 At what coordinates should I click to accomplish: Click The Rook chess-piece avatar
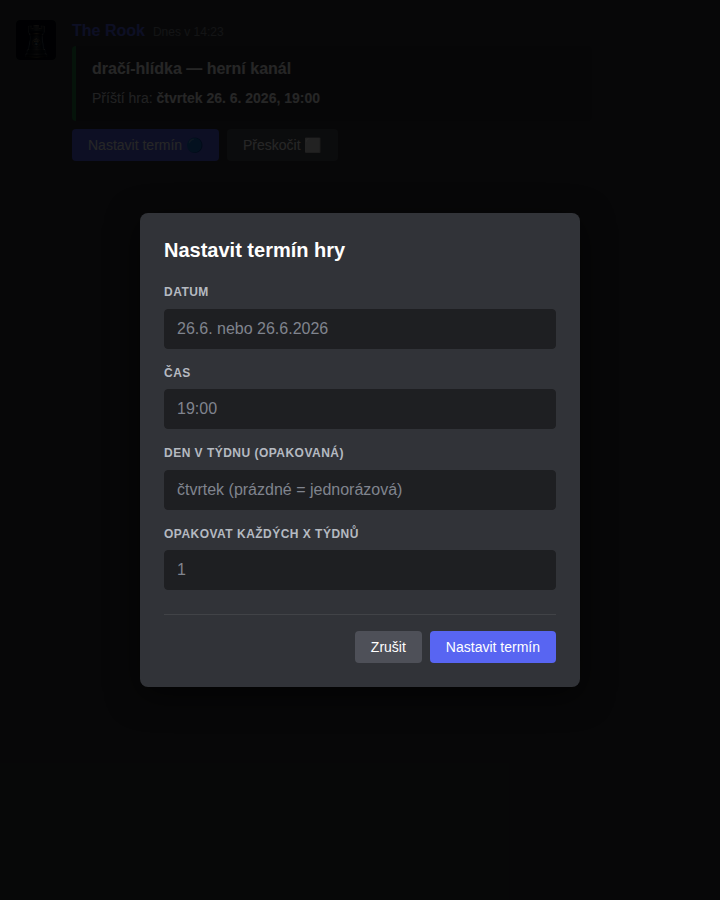36,40
